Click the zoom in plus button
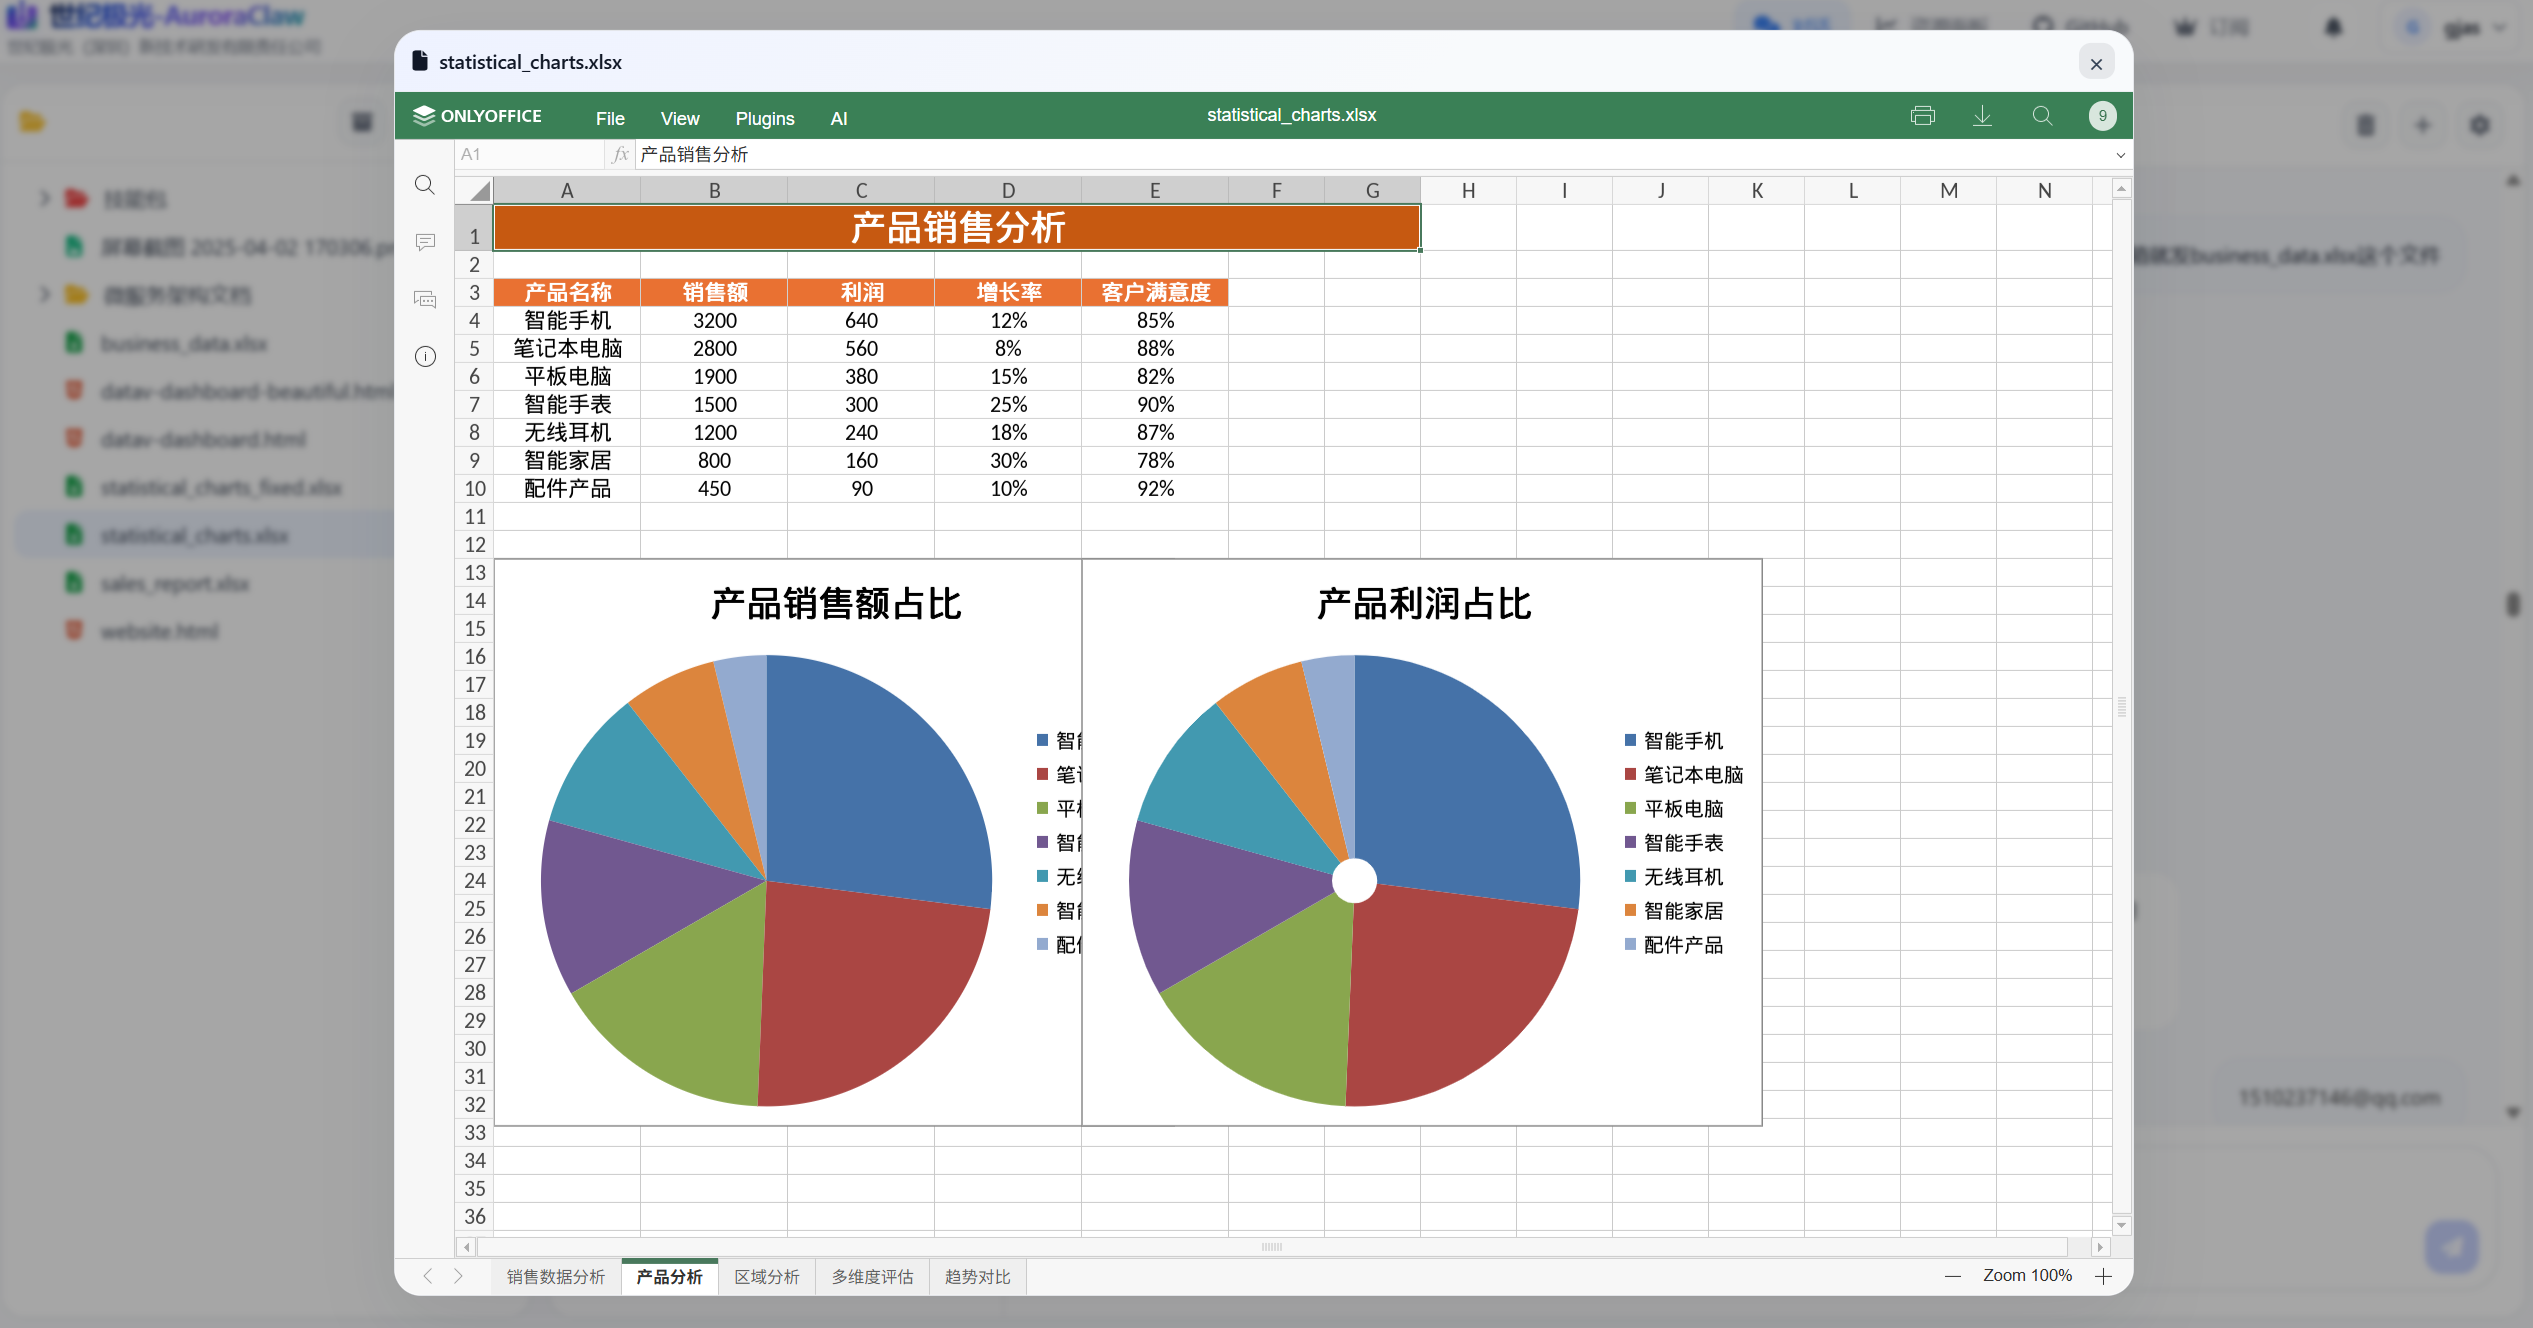The image size is (2533, 1328). (2104, 1276)
